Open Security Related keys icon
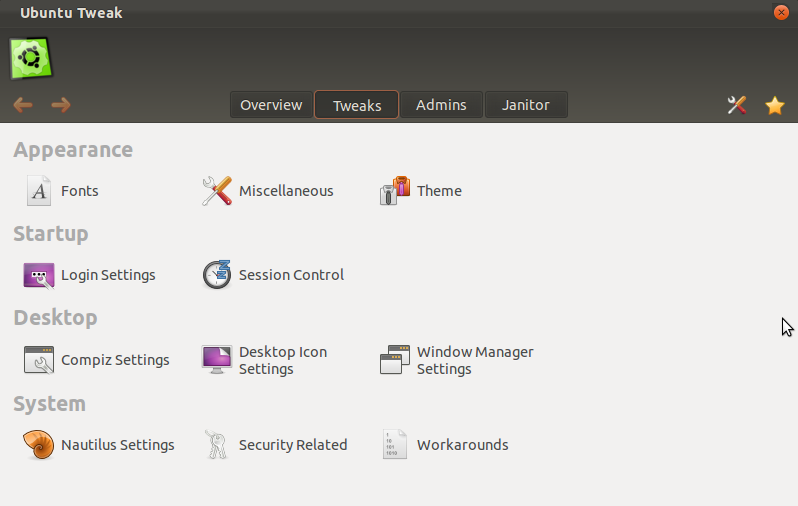 (217, 445)
